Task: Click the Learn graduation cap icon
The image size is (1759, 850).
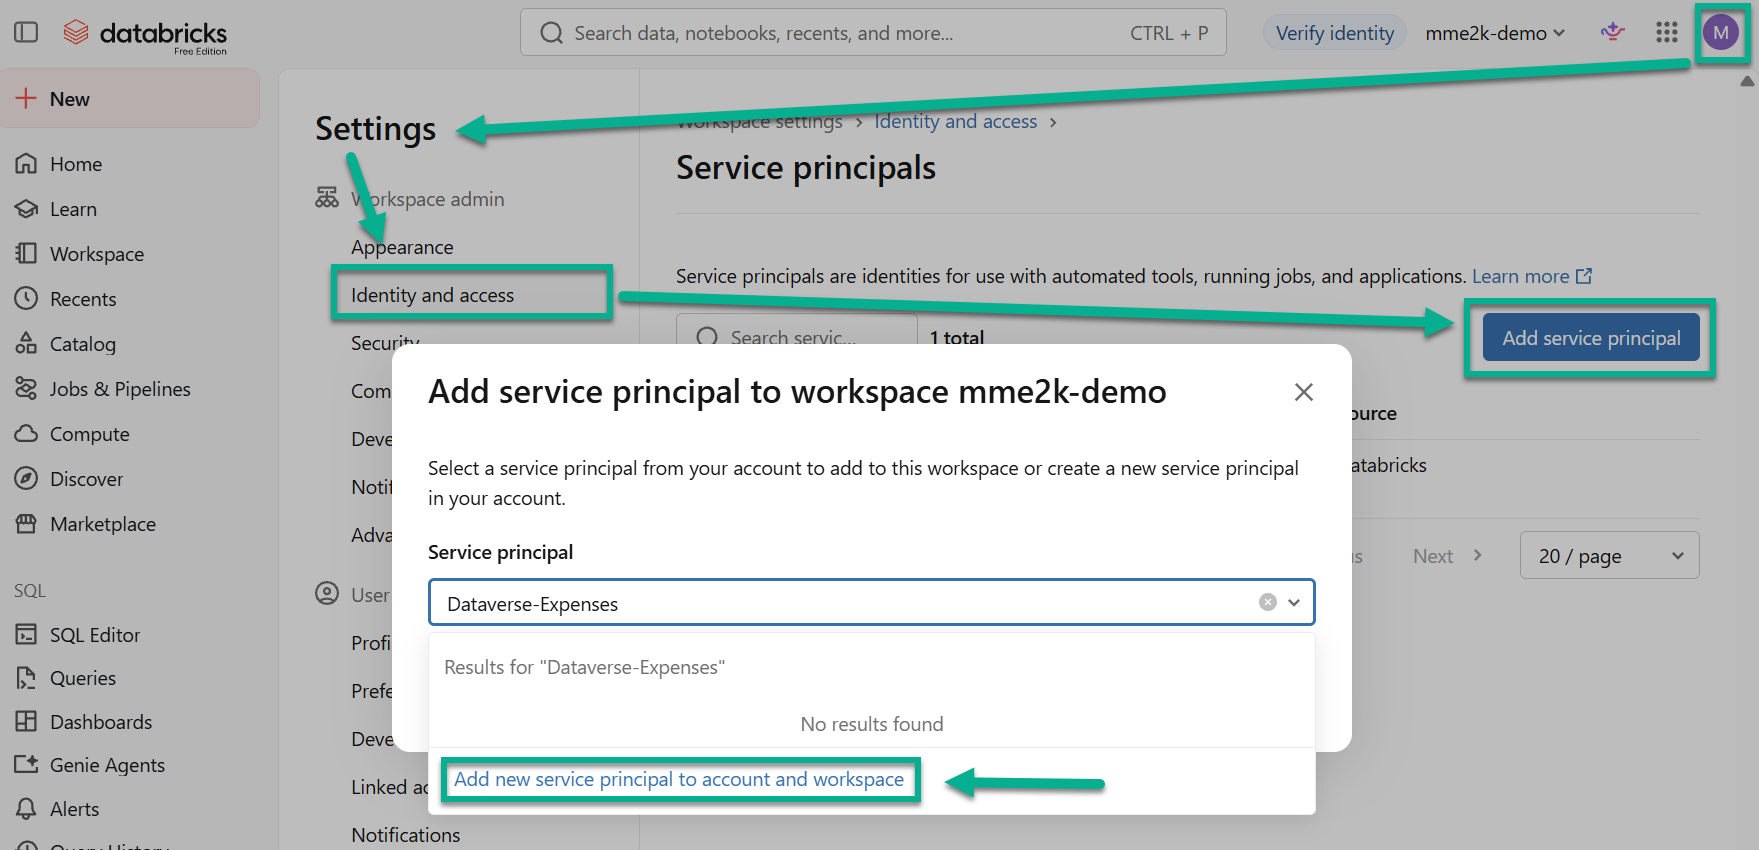Action: (26, 209)
